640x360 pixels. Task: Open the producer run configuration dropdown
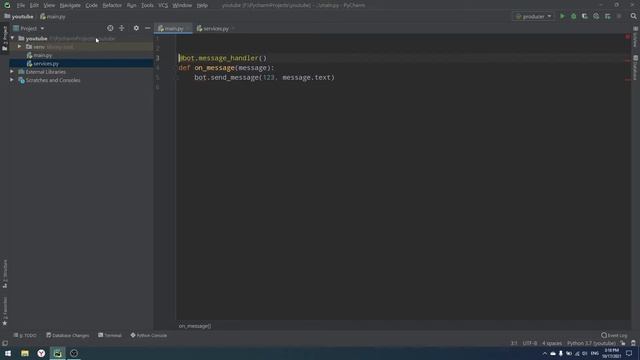click(x=533, y=16)
